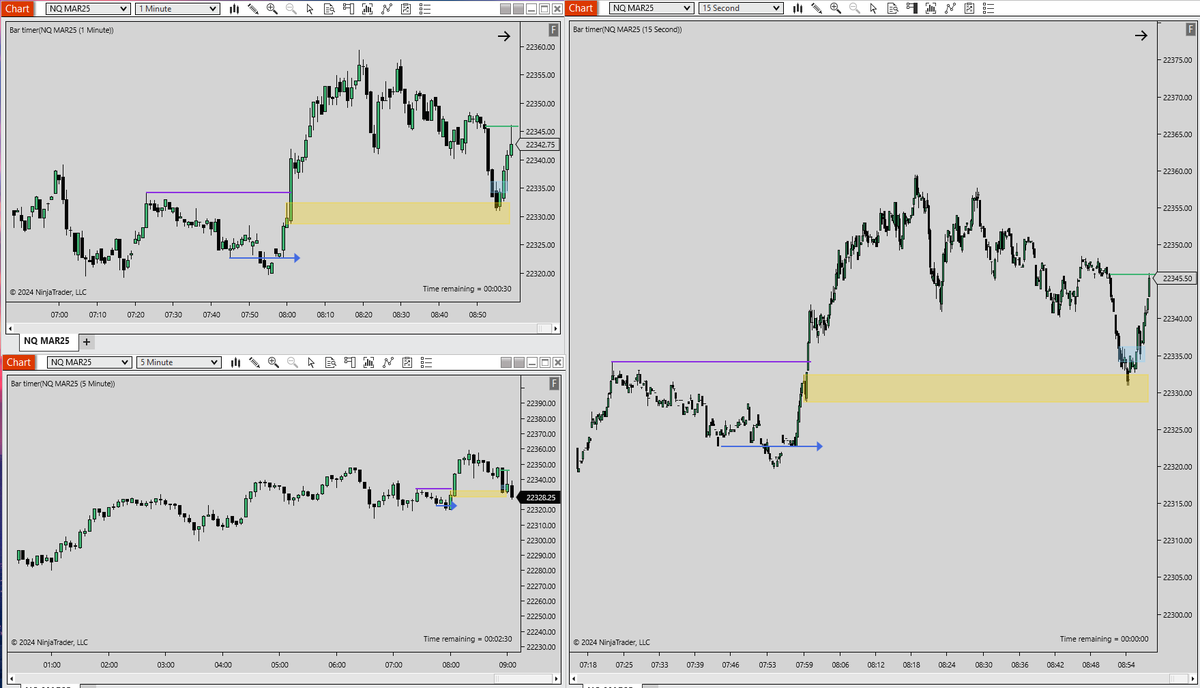Screen dimensions: 1200x688
Task: Select the Zoom In magnifier on the 5 Minute chart
Action: point(274,362)
